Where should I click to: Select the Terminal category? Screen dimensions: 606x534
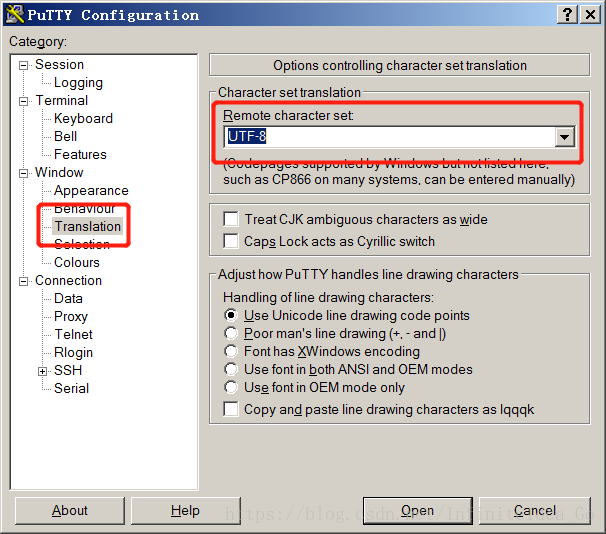coord(61,100)
